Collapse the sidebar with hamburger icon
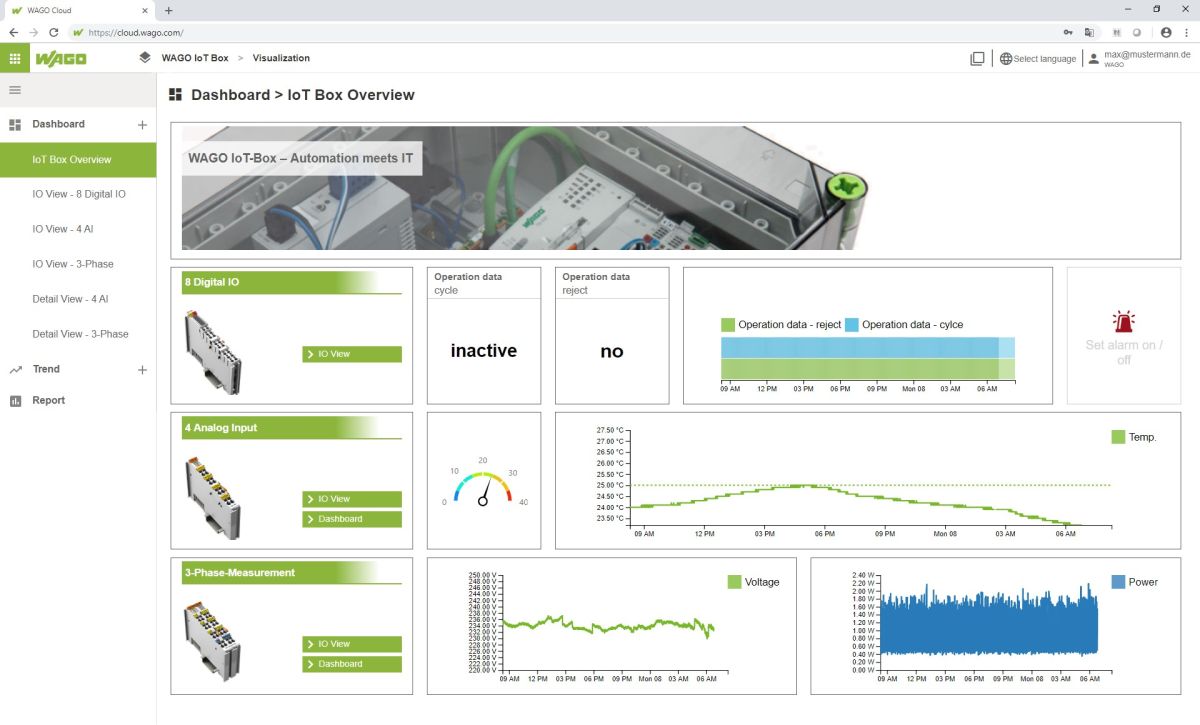Viewport: 1200px width, 725px height. (x=15, y=91)
